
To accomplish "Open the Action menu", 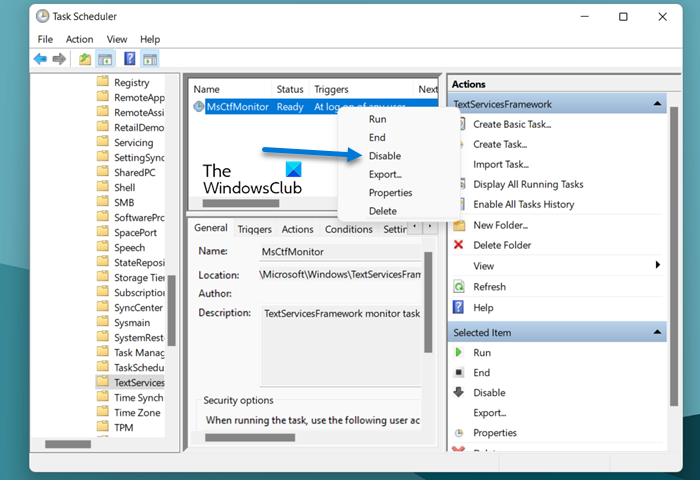I will [x=79, y=39].
